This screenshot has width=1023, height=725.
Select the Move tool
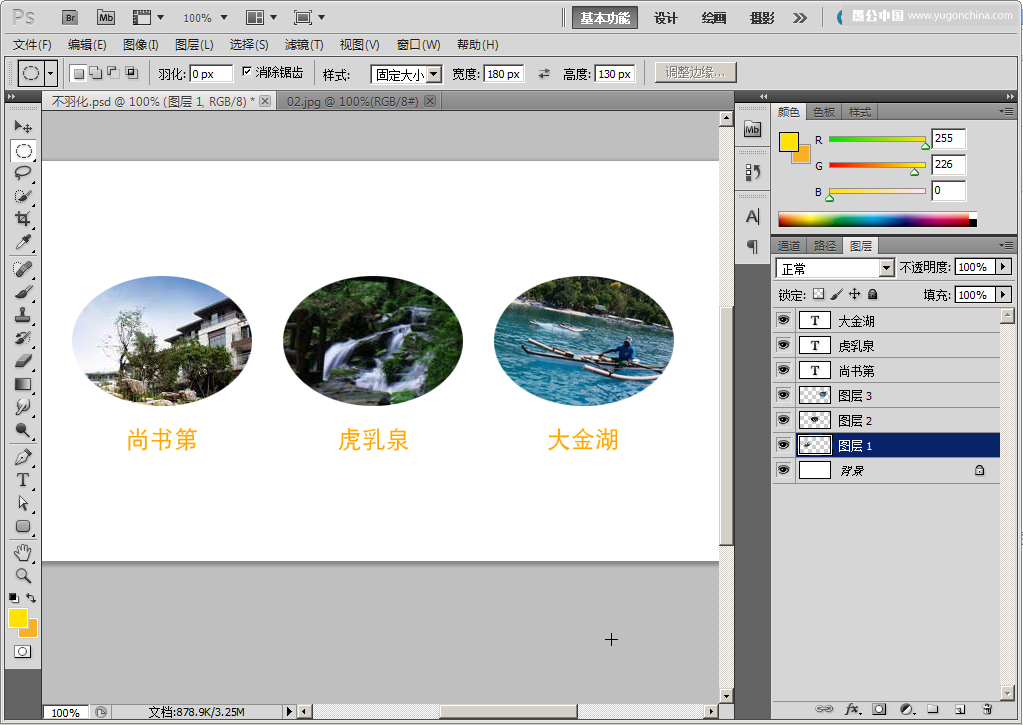[x=23, y=126]
